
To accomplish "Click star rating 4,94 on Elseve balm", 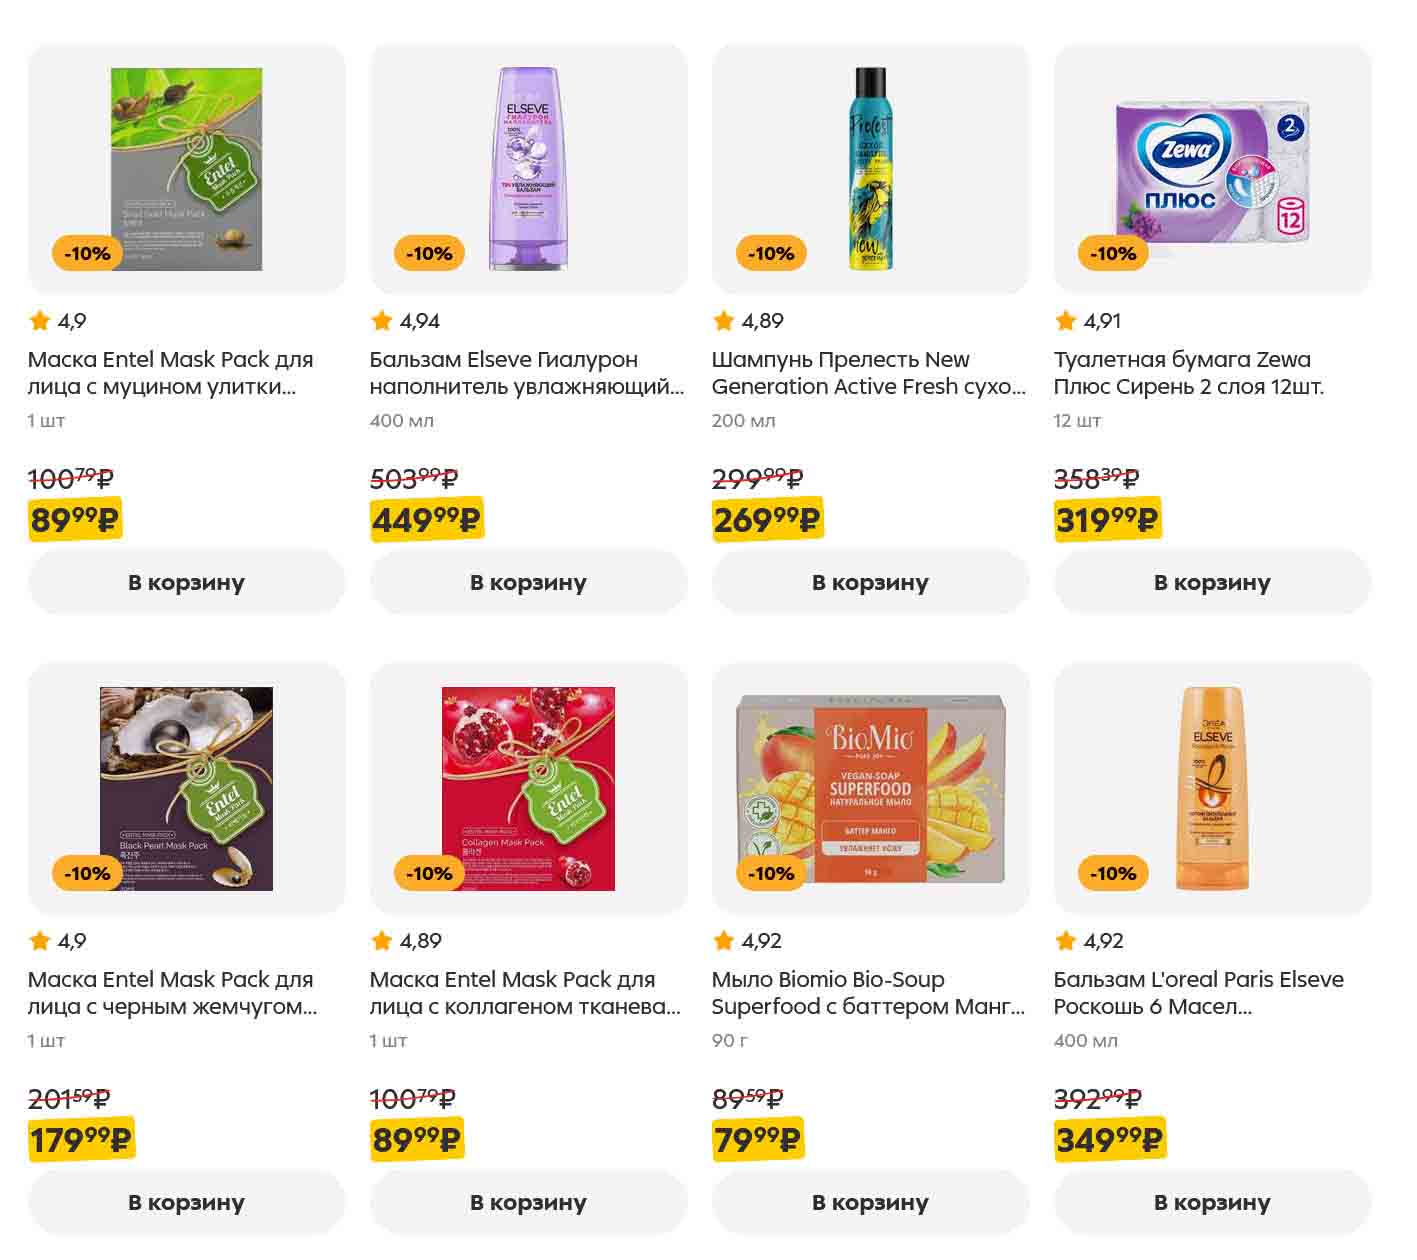I will tap(405, 321).
